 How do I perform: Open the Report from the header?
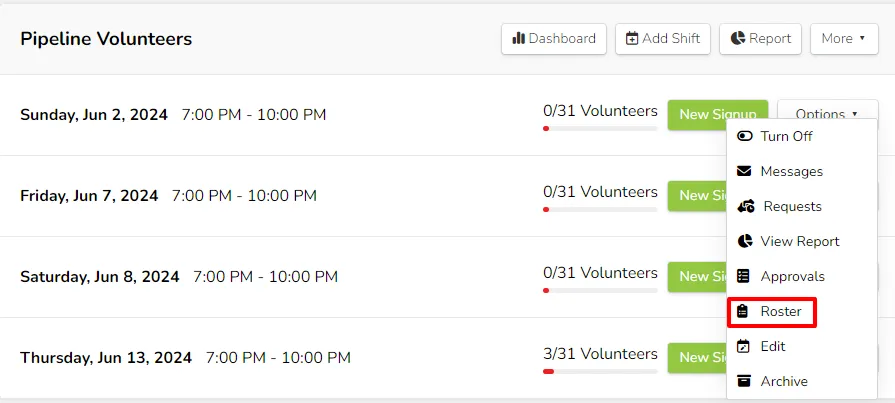[x=760, y=39]
